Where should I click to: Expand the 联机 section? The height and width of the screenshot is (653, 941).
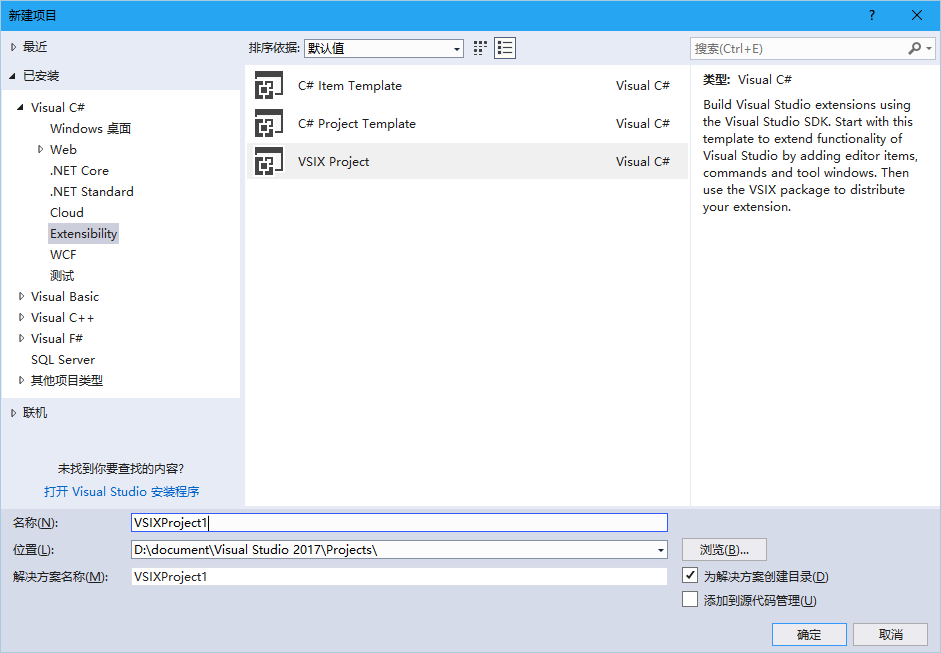[13, 413]
